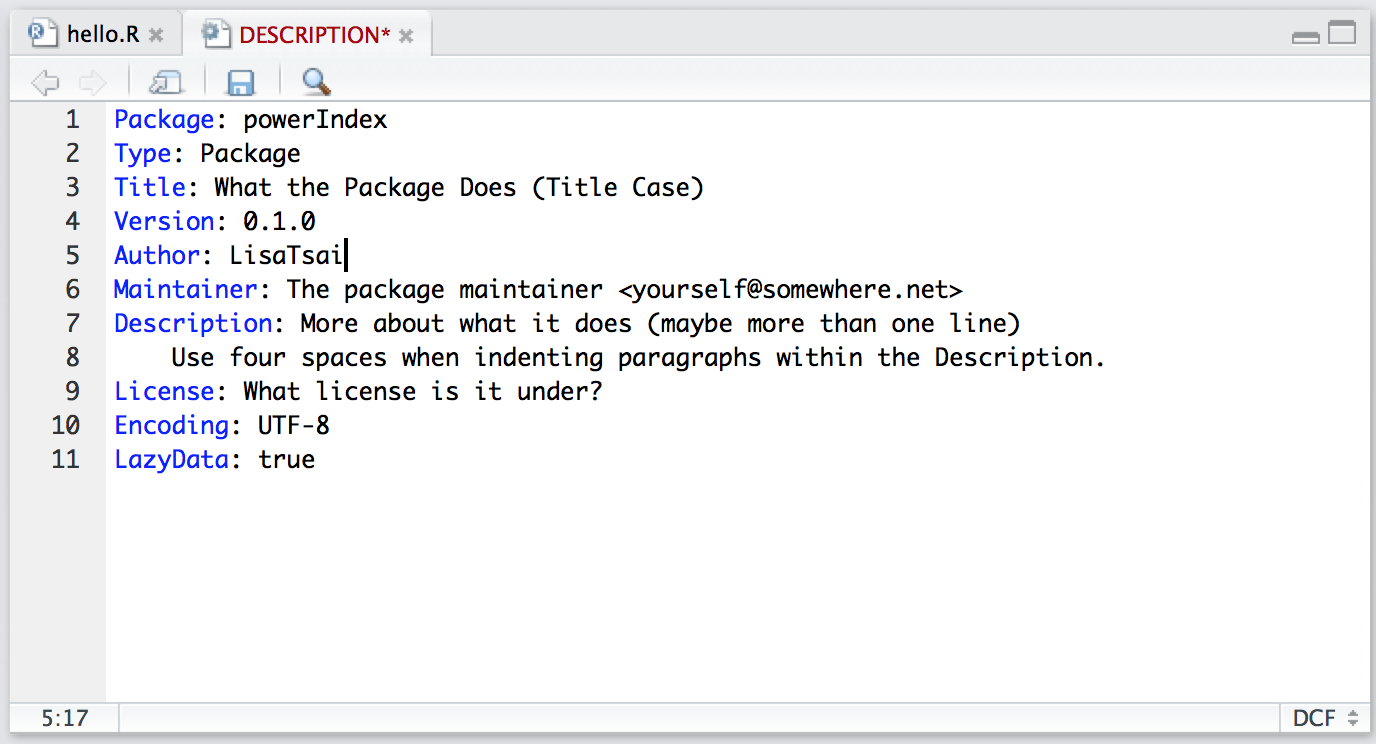Close the DESCRIPTION* tab

[406, 36]
